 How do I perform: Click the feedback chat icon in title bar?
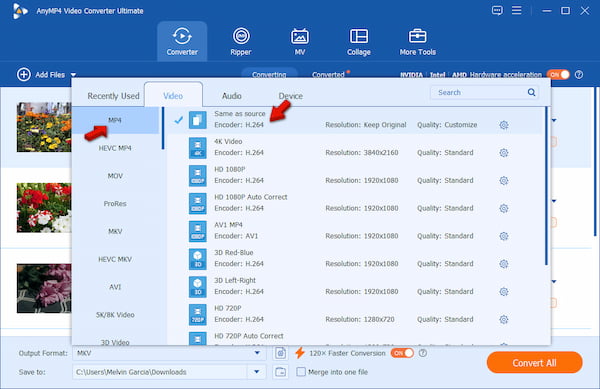click(497, 10)
